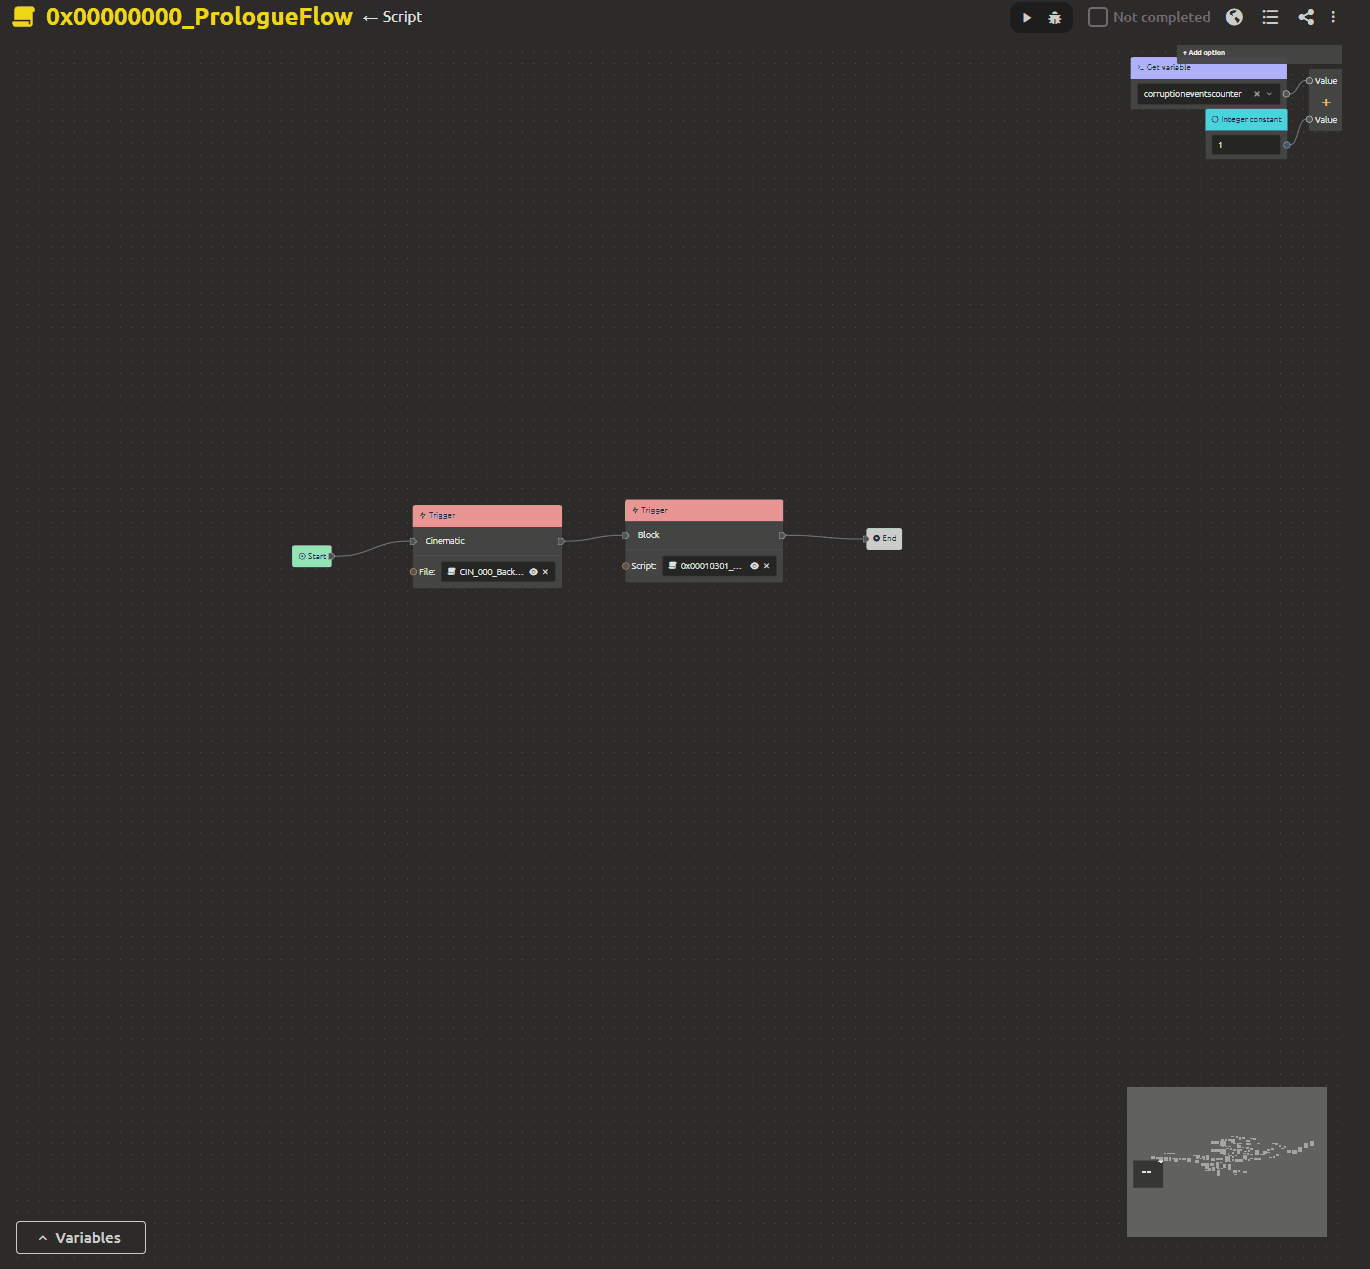Run the script with the play button
The image size is (1370, 1269).
coord(1027,18)
